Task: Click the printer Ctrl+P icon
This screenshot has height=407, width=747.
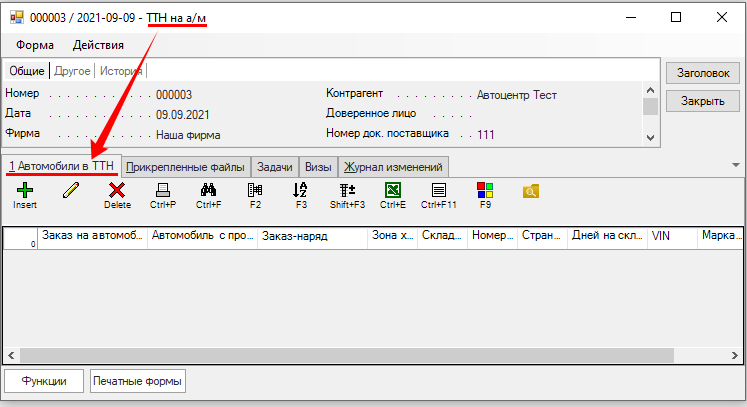Action: (163, 190)
